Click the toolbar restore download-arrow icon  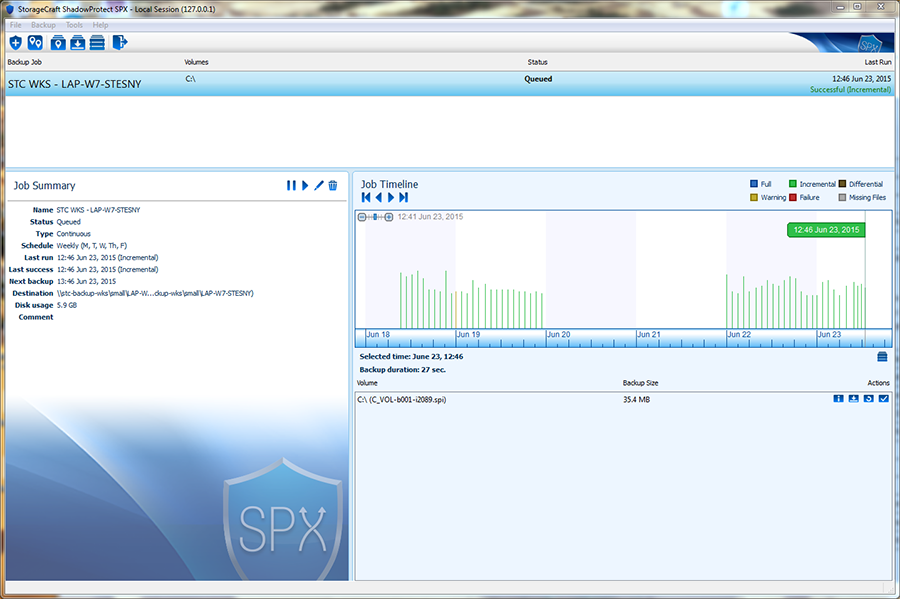point(77,42)
